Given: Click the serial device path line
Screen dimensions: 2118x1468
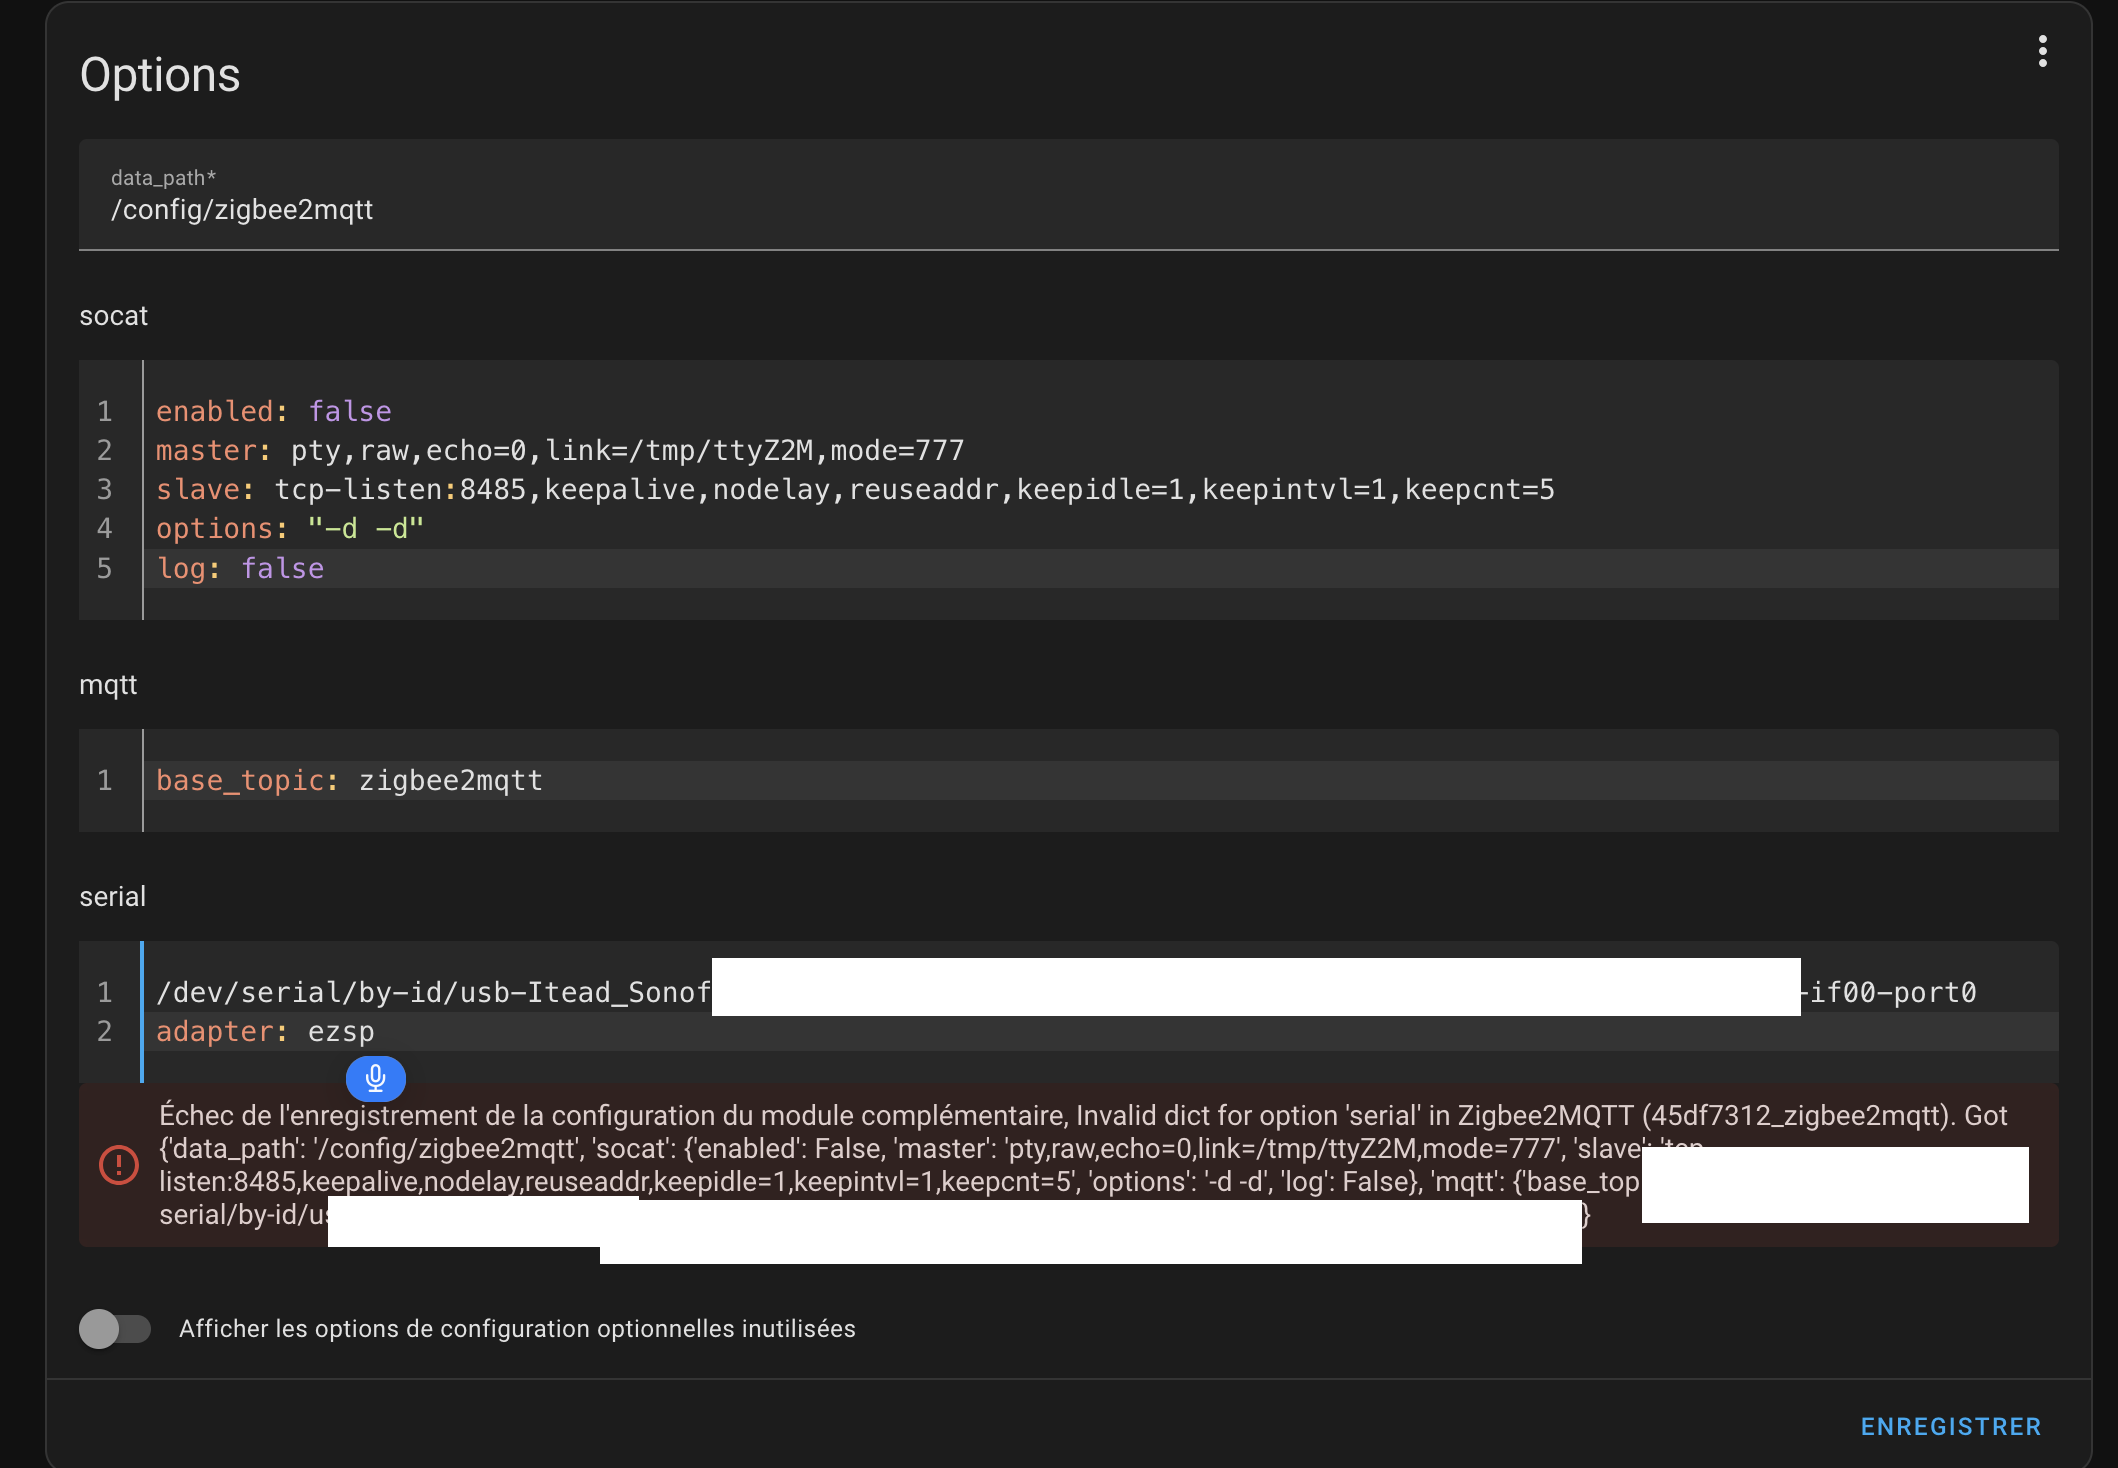Looking at the screenshot, I should click(x=433, y=993).
